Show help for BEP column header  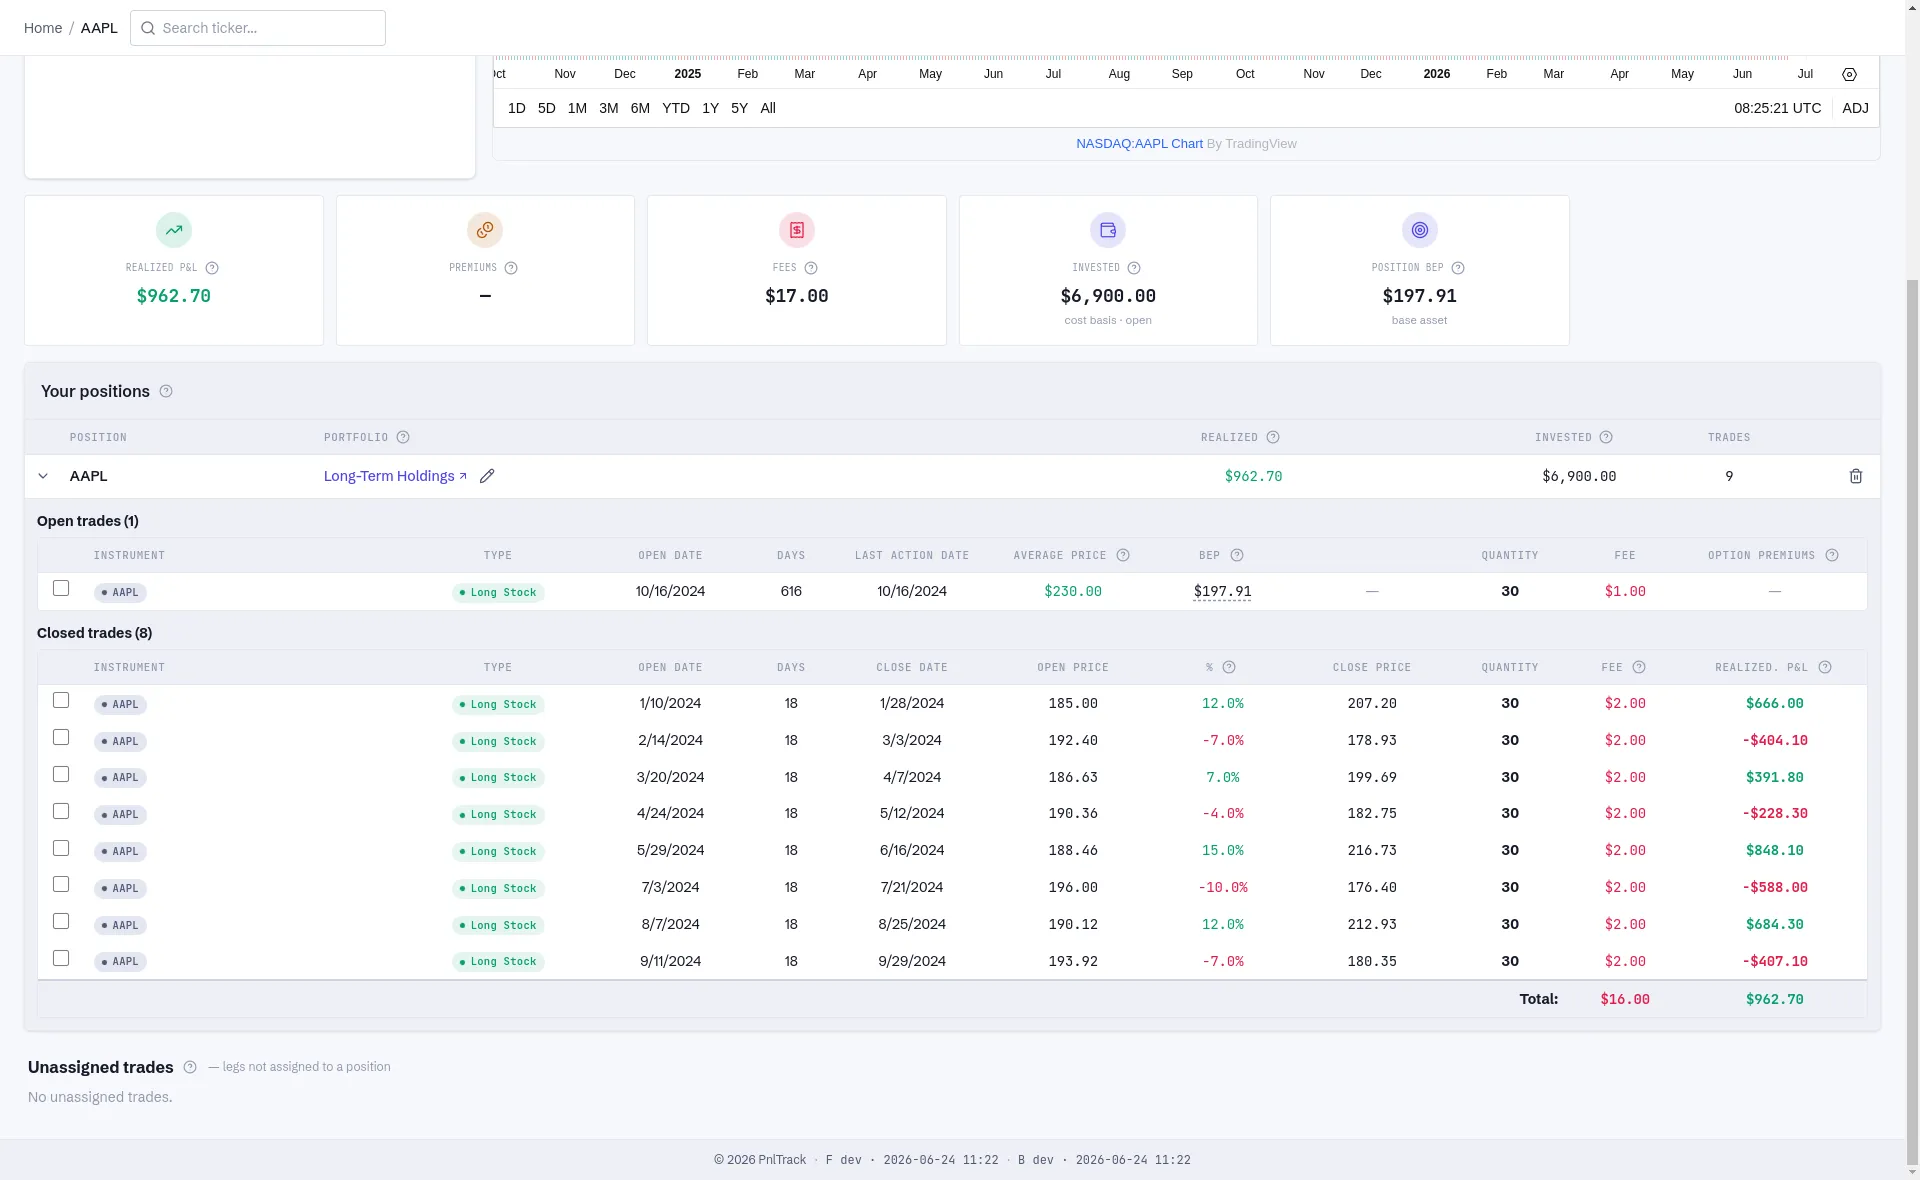click(x=1237, y=555)
